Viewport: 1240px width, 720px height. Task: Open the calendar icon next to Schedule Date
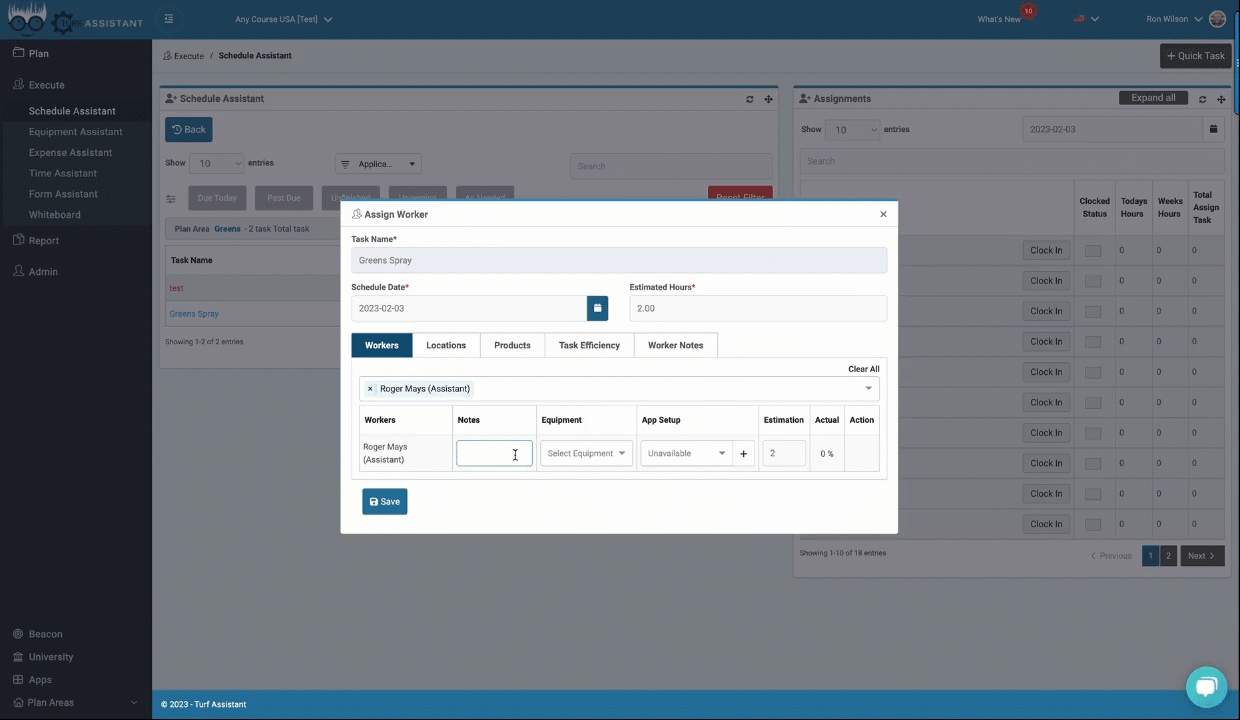point(597,308)
